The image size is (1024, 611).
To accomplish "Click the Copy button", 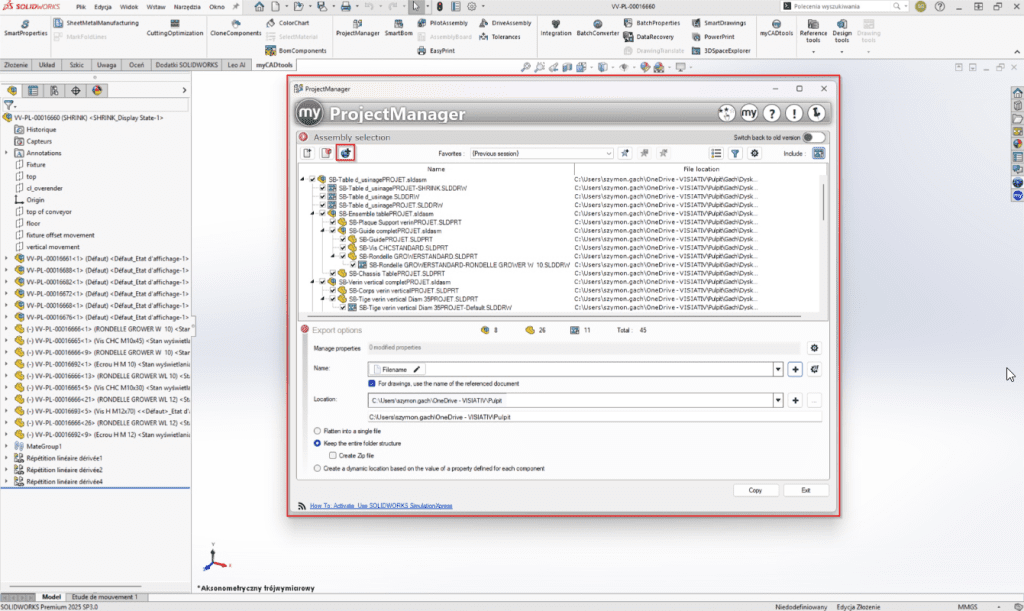I will [x=755, y=490].
